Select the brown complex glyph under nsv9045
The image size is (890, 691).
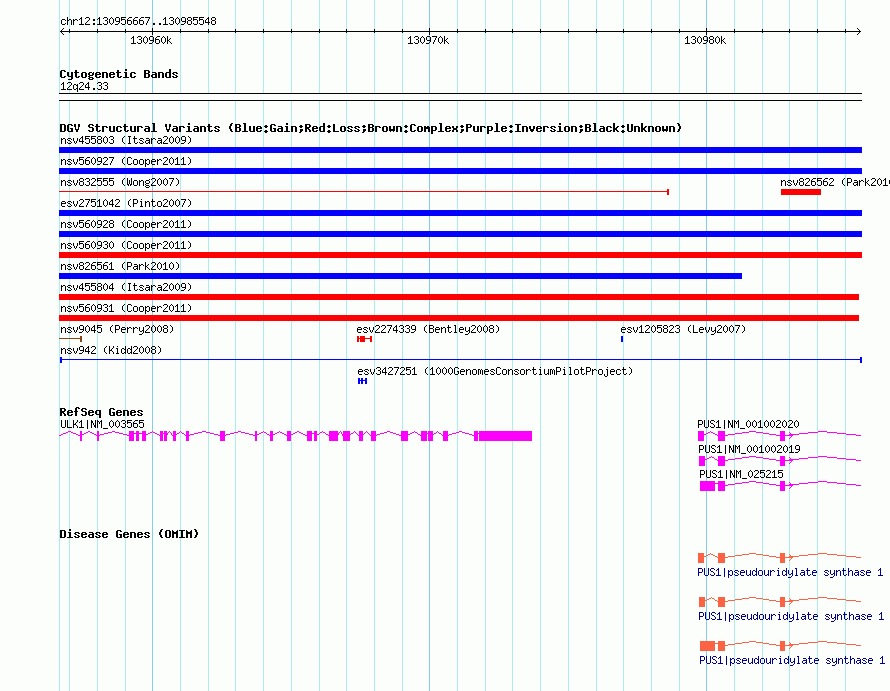pos(70,339)
